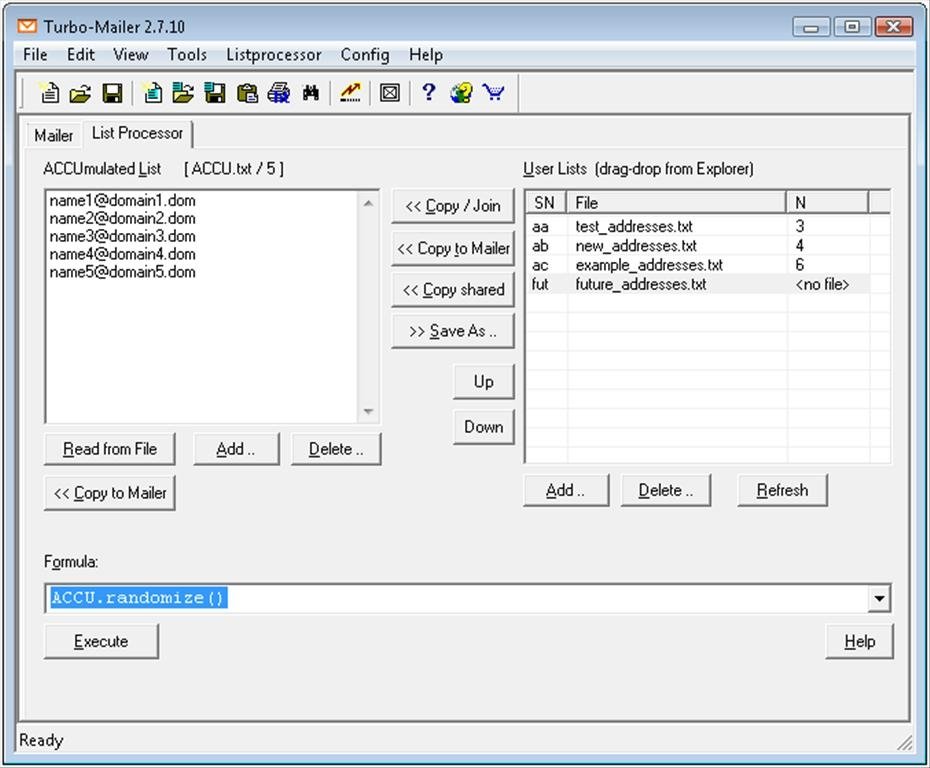This screenshot has height=768, width=930.
Task: Click Delete .. under ACCUmulated List
Action: tap(336, 449)
